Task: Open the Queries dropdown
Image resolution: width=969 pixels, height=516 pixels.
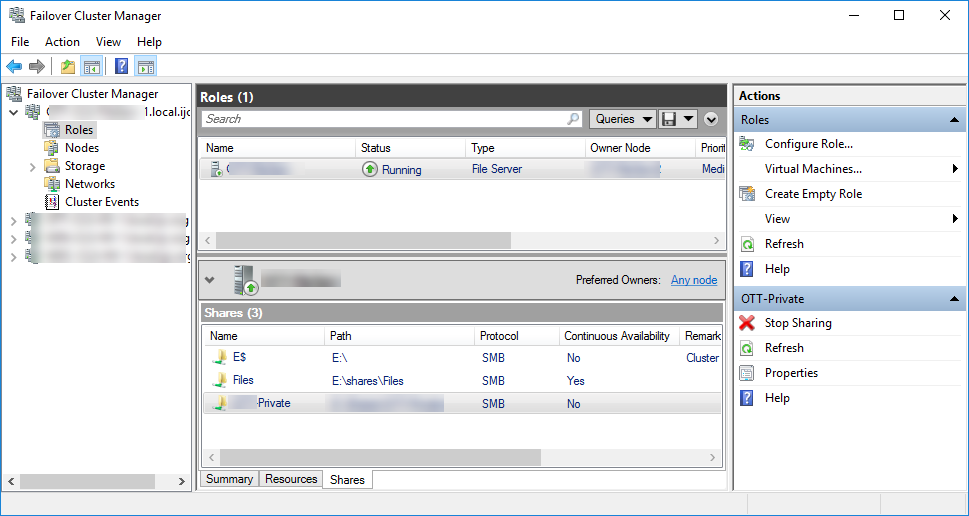Action: [x=622, y=119]
